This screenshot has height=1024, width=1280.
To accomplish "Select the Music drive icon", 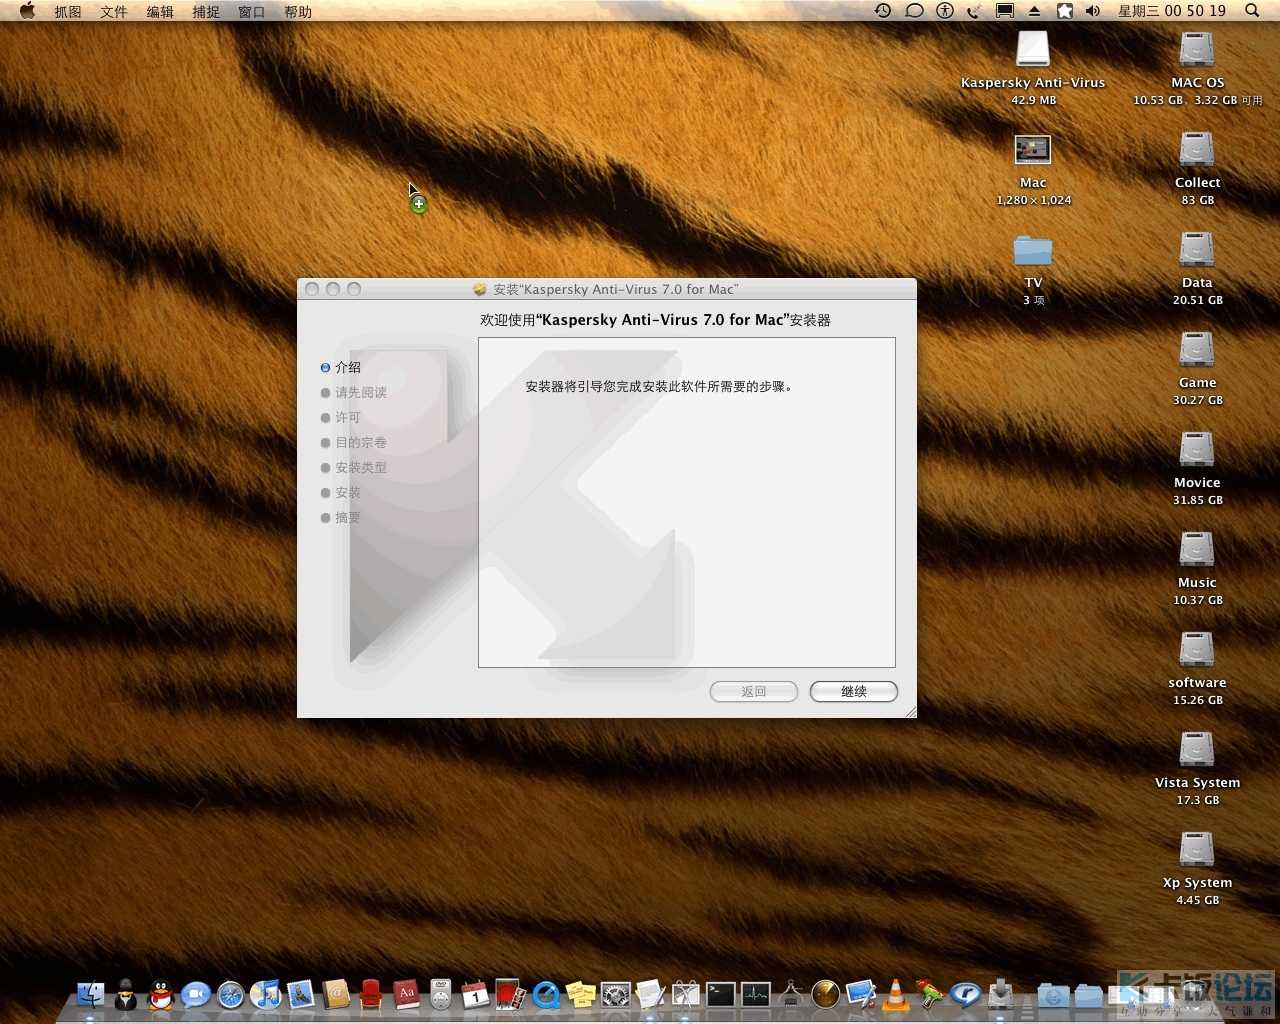I will [1197, 549].
